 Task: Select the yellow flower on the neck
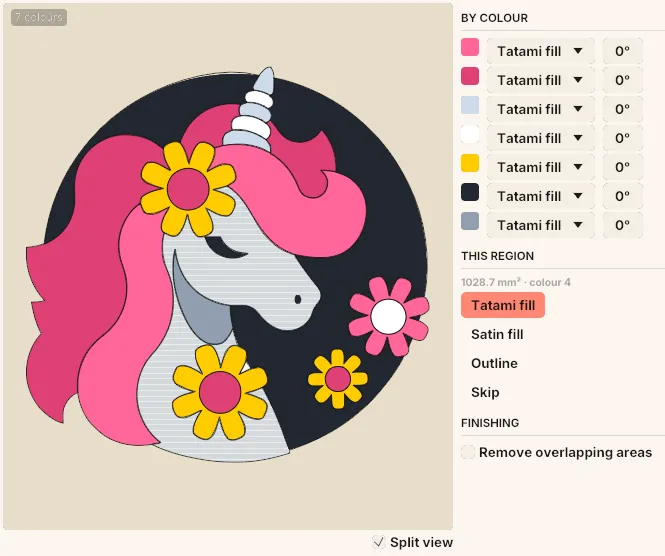[220, 392]
